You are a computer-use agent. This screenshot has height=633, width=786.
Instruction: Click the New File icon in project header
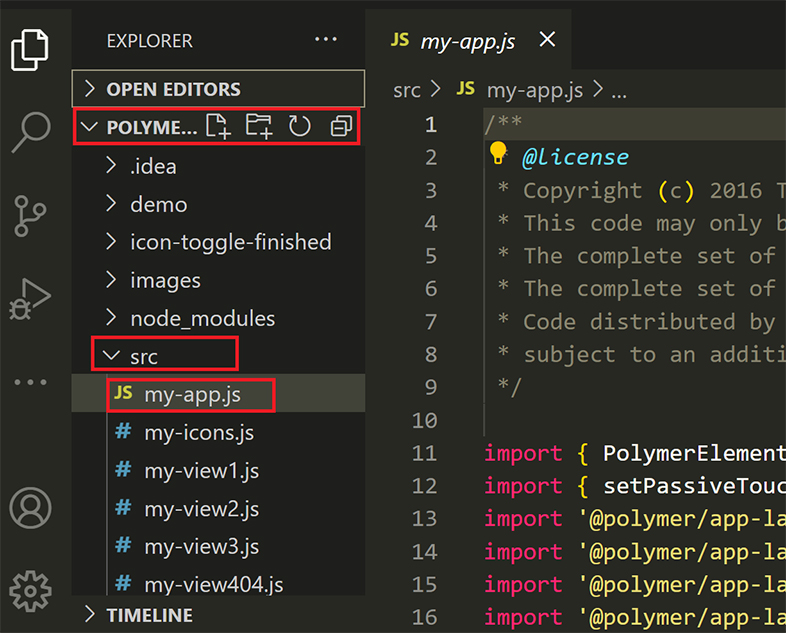219,126
